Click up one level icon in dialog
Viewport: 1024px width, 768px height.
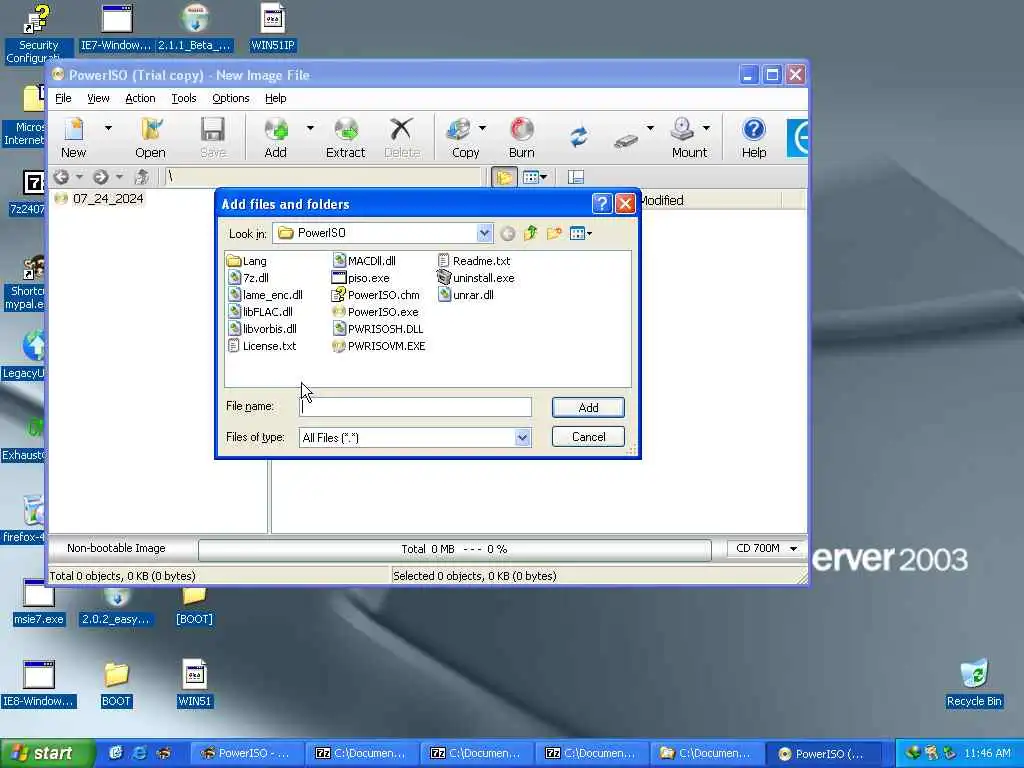[x=530, y=233]
